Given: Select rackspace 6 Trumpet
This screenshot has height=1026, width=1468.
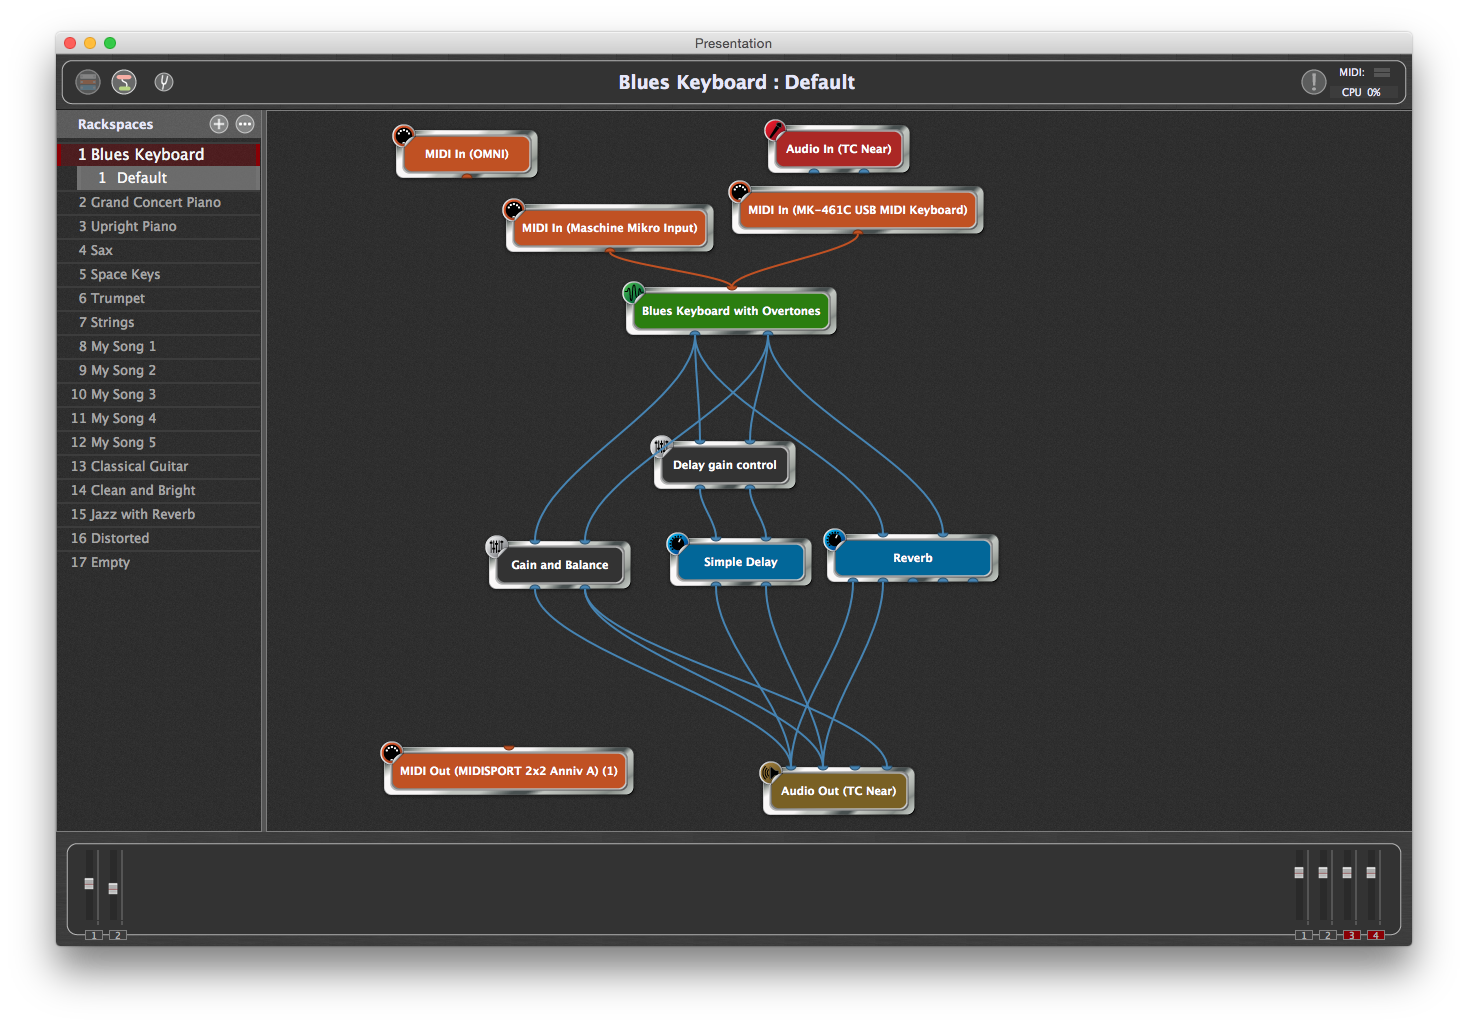Looking at the screenshot, I should click(x=159, y=298).
